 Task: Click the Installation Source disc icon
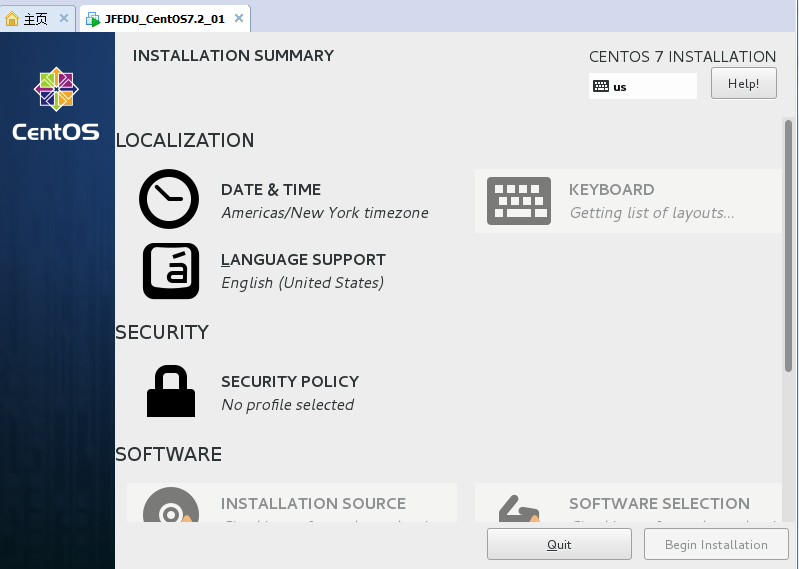point(171,505)
